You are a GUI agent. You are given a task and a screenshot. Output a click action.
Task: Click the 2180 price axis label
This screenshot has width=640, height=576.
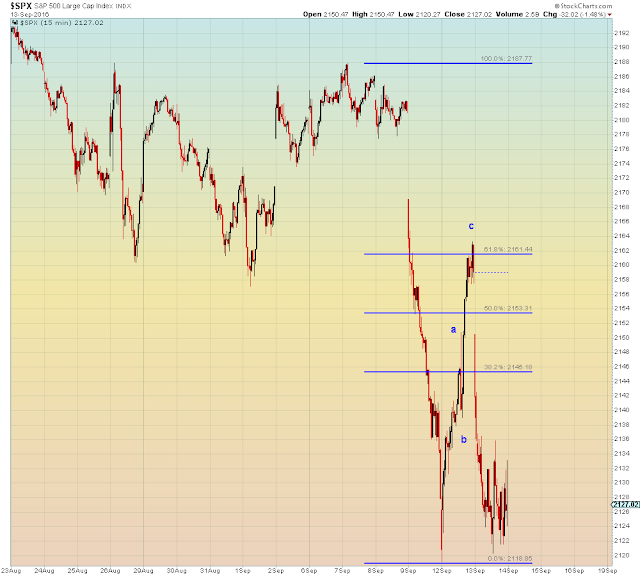622,120
